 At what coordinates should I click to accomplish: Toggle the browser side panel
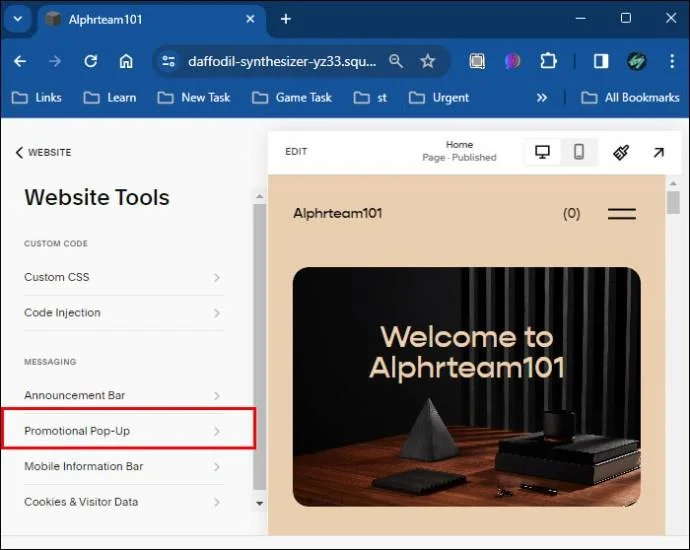pos(601,61)
